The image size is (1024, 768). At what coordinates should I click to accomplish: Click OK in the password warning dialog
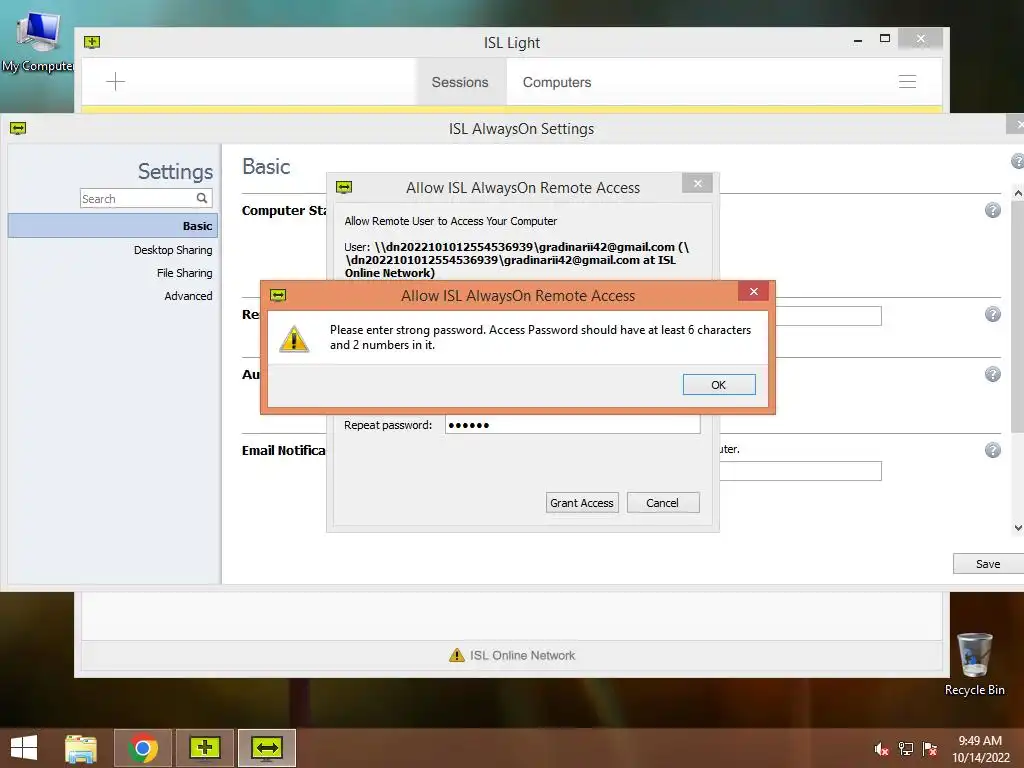pos(719,385)
